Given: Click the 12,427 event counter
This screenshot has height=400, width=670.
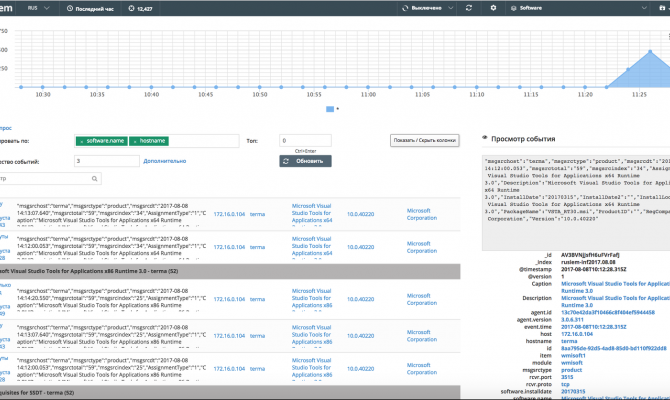Looking at the screenshot, I should (x=141, y=9).
